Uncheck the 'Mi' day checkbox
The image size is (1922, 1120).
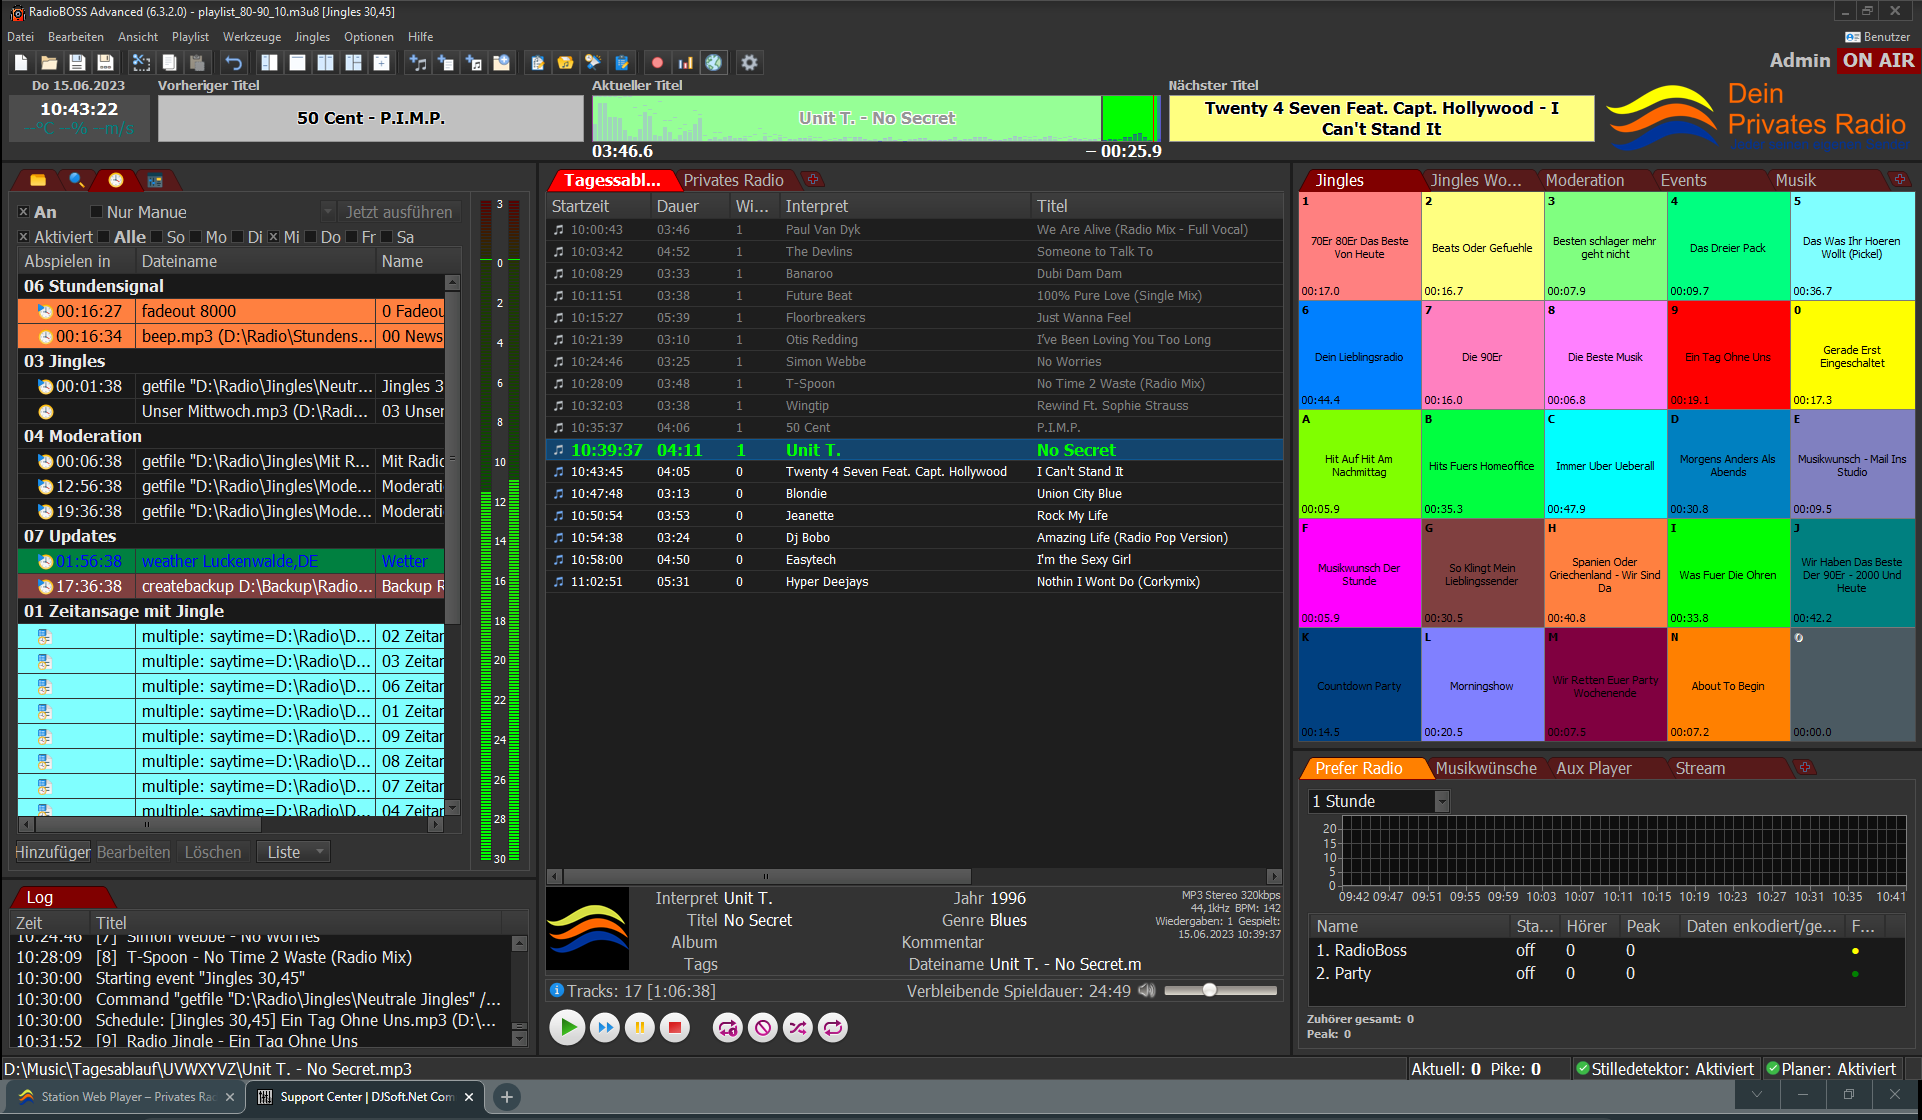(x=273, y=237)
